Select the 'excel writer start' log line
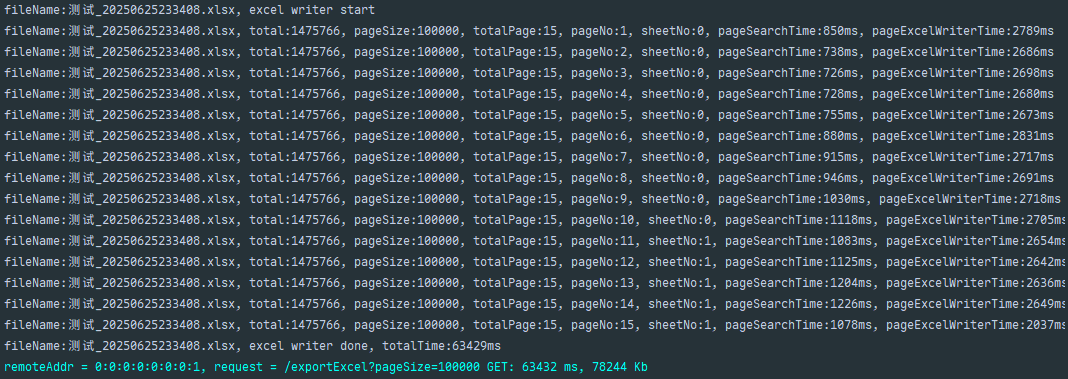Image resolution: width=1068 pixels, height=379 pixels. coord(189,10)
